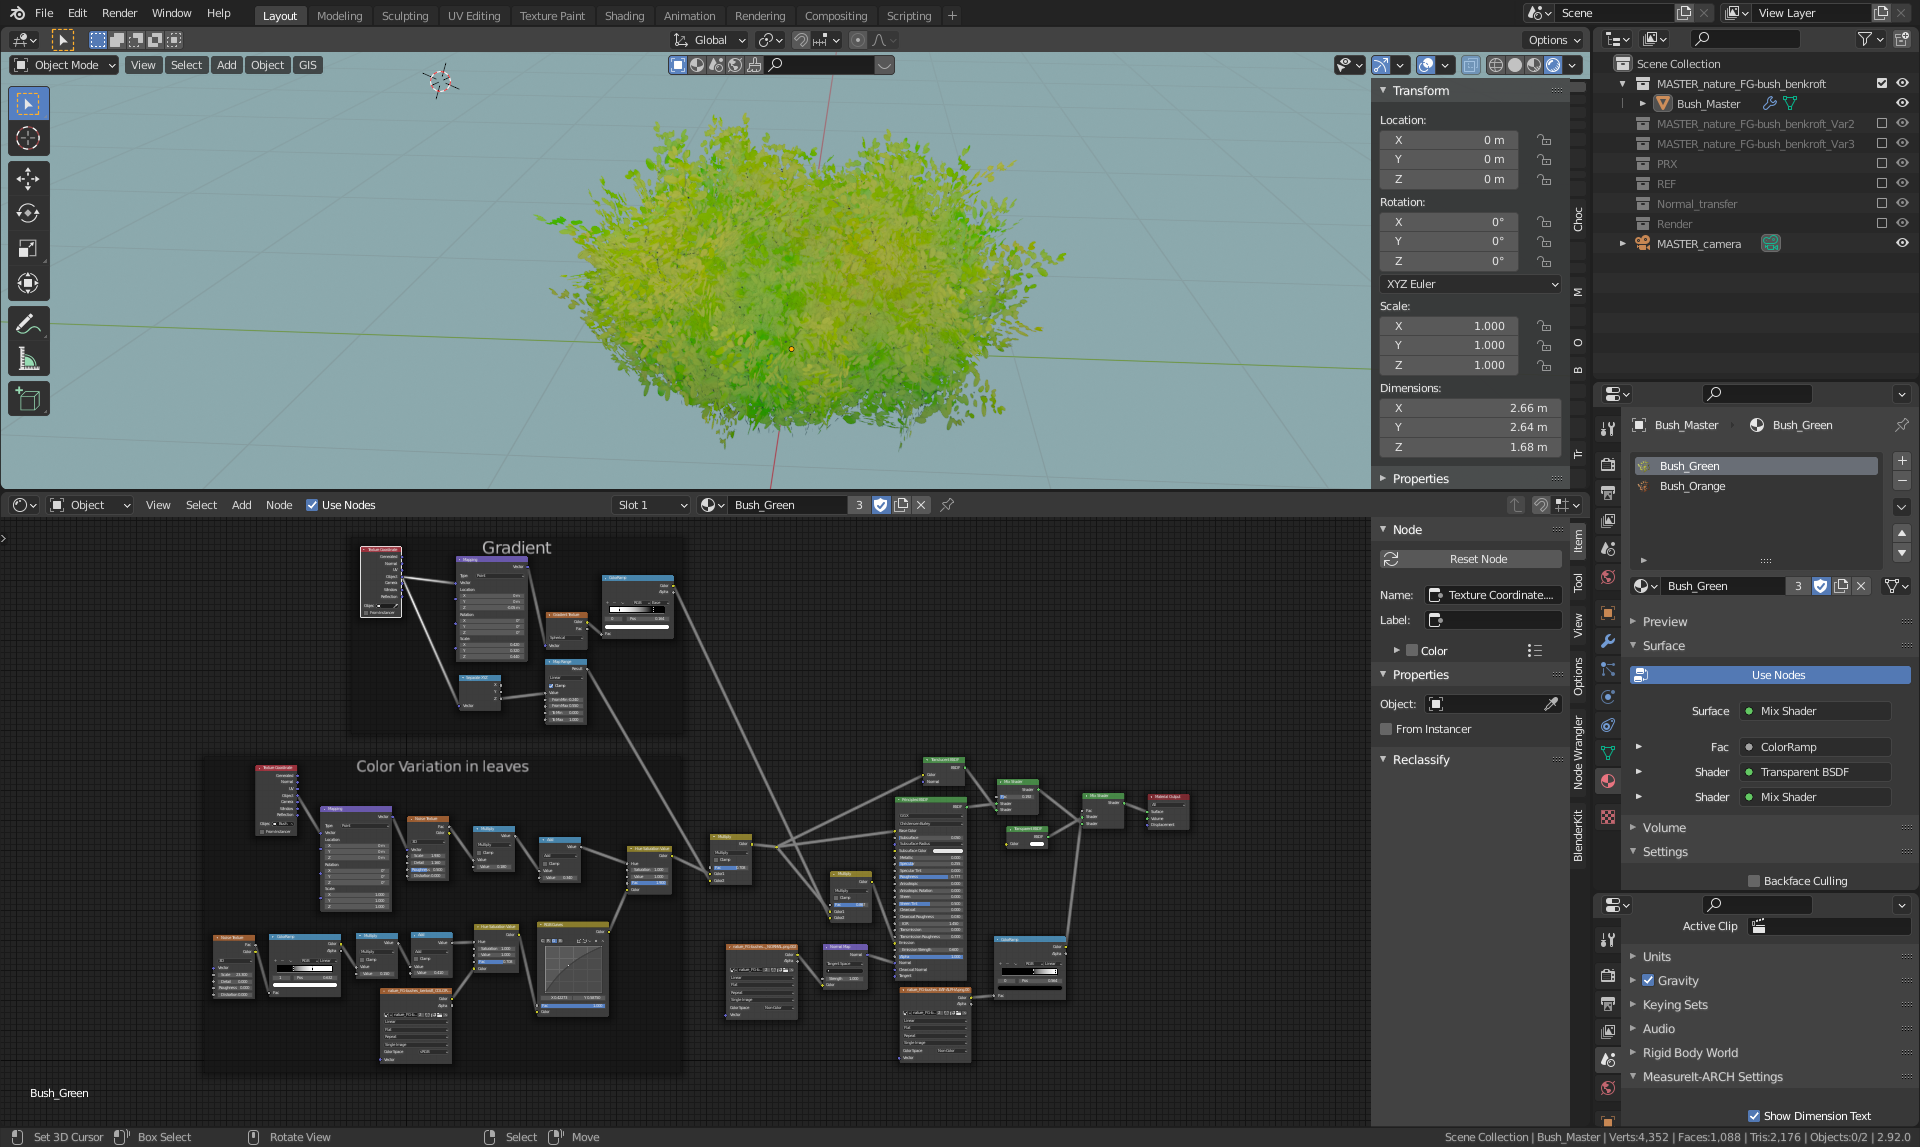Select the Cursor tool in the viewport toolbar
Image resolution: width=1920 pixels, height=1147 pixels.
click(28, 138)
